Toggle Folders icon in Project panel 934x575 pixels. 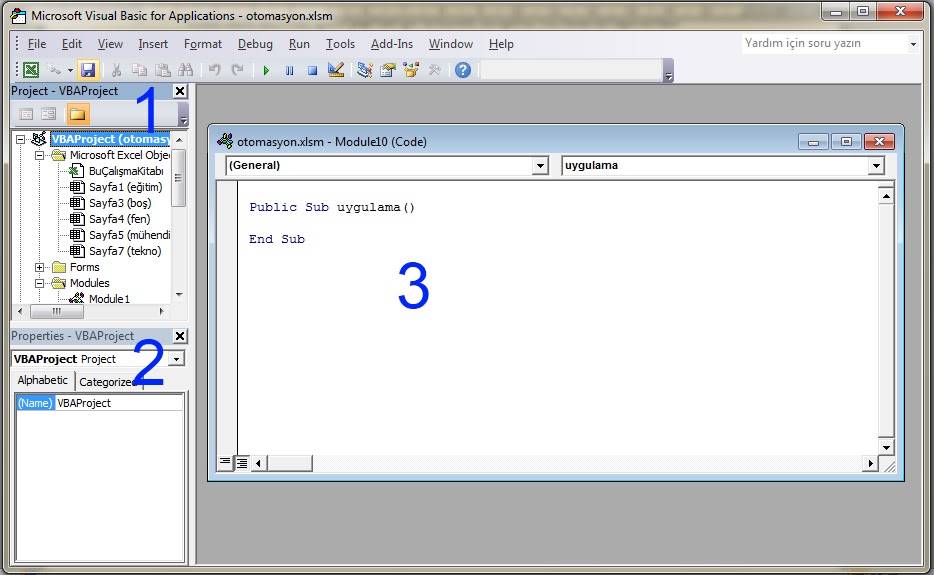77,114
